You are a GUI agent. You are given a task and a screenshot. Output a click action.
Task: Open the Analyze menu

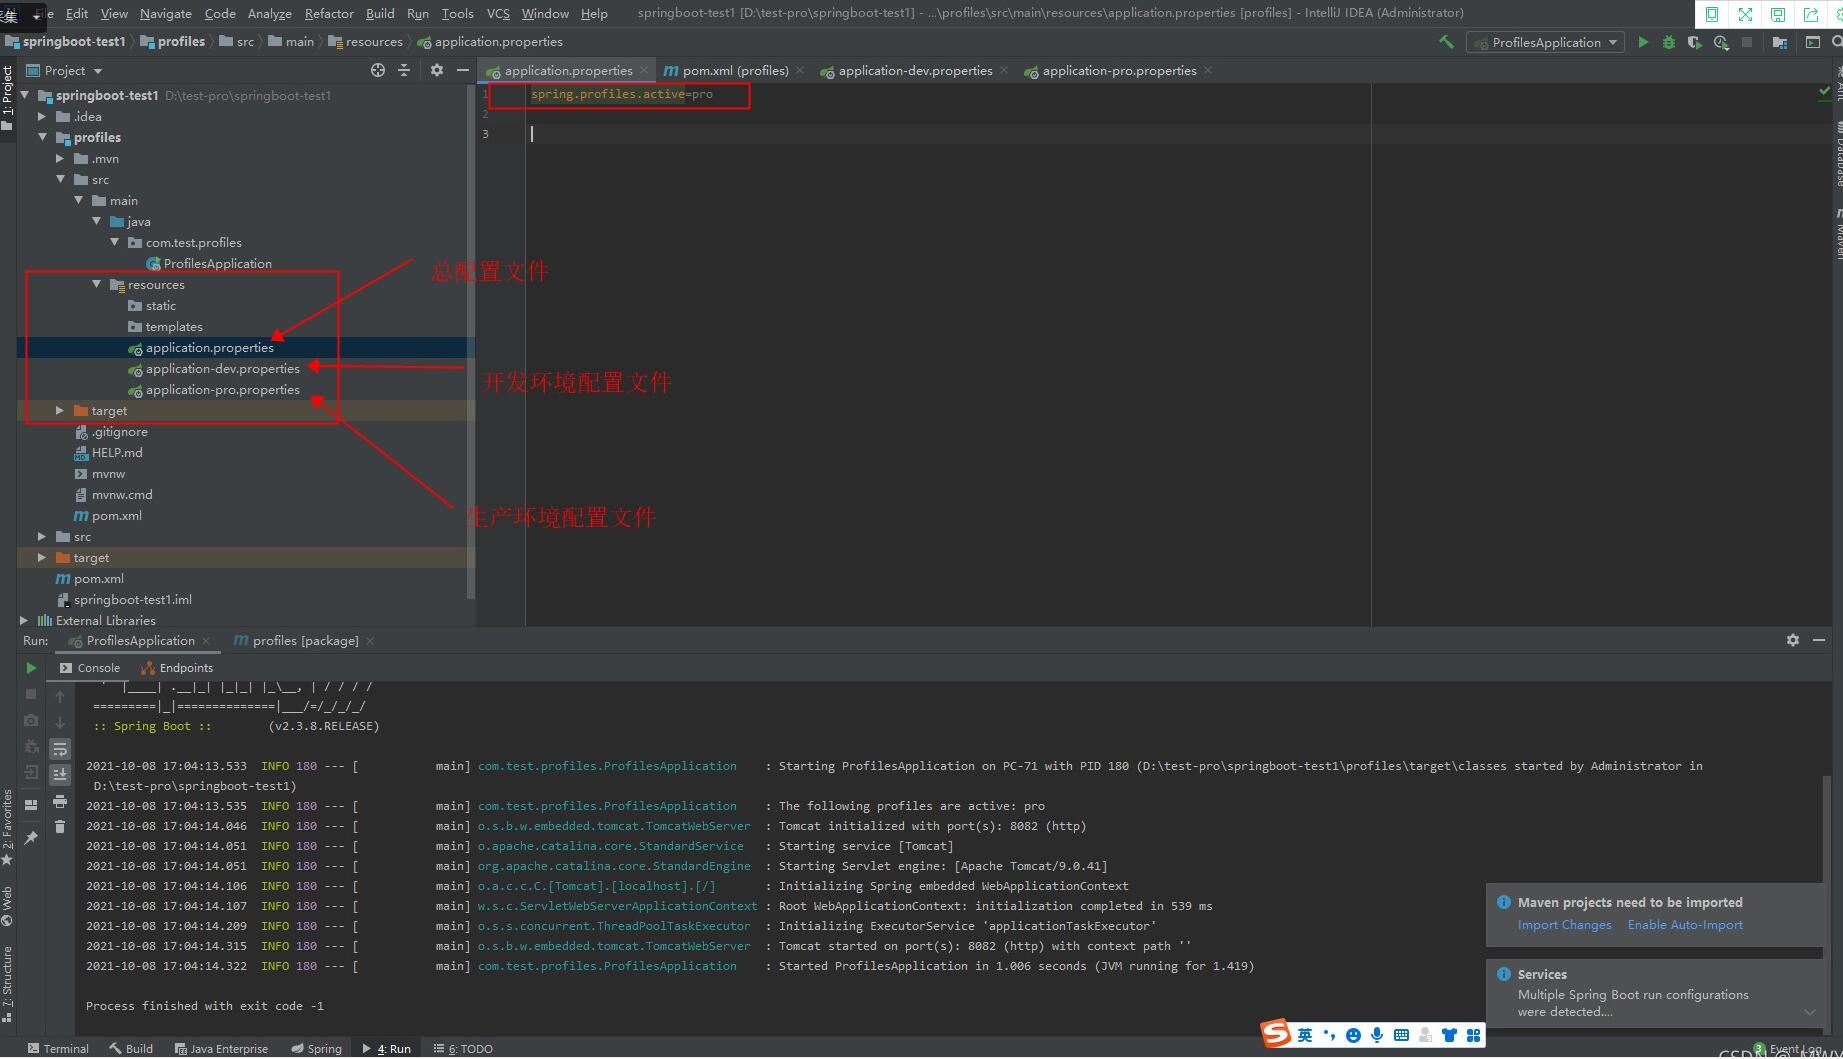(x=269, y=13)
